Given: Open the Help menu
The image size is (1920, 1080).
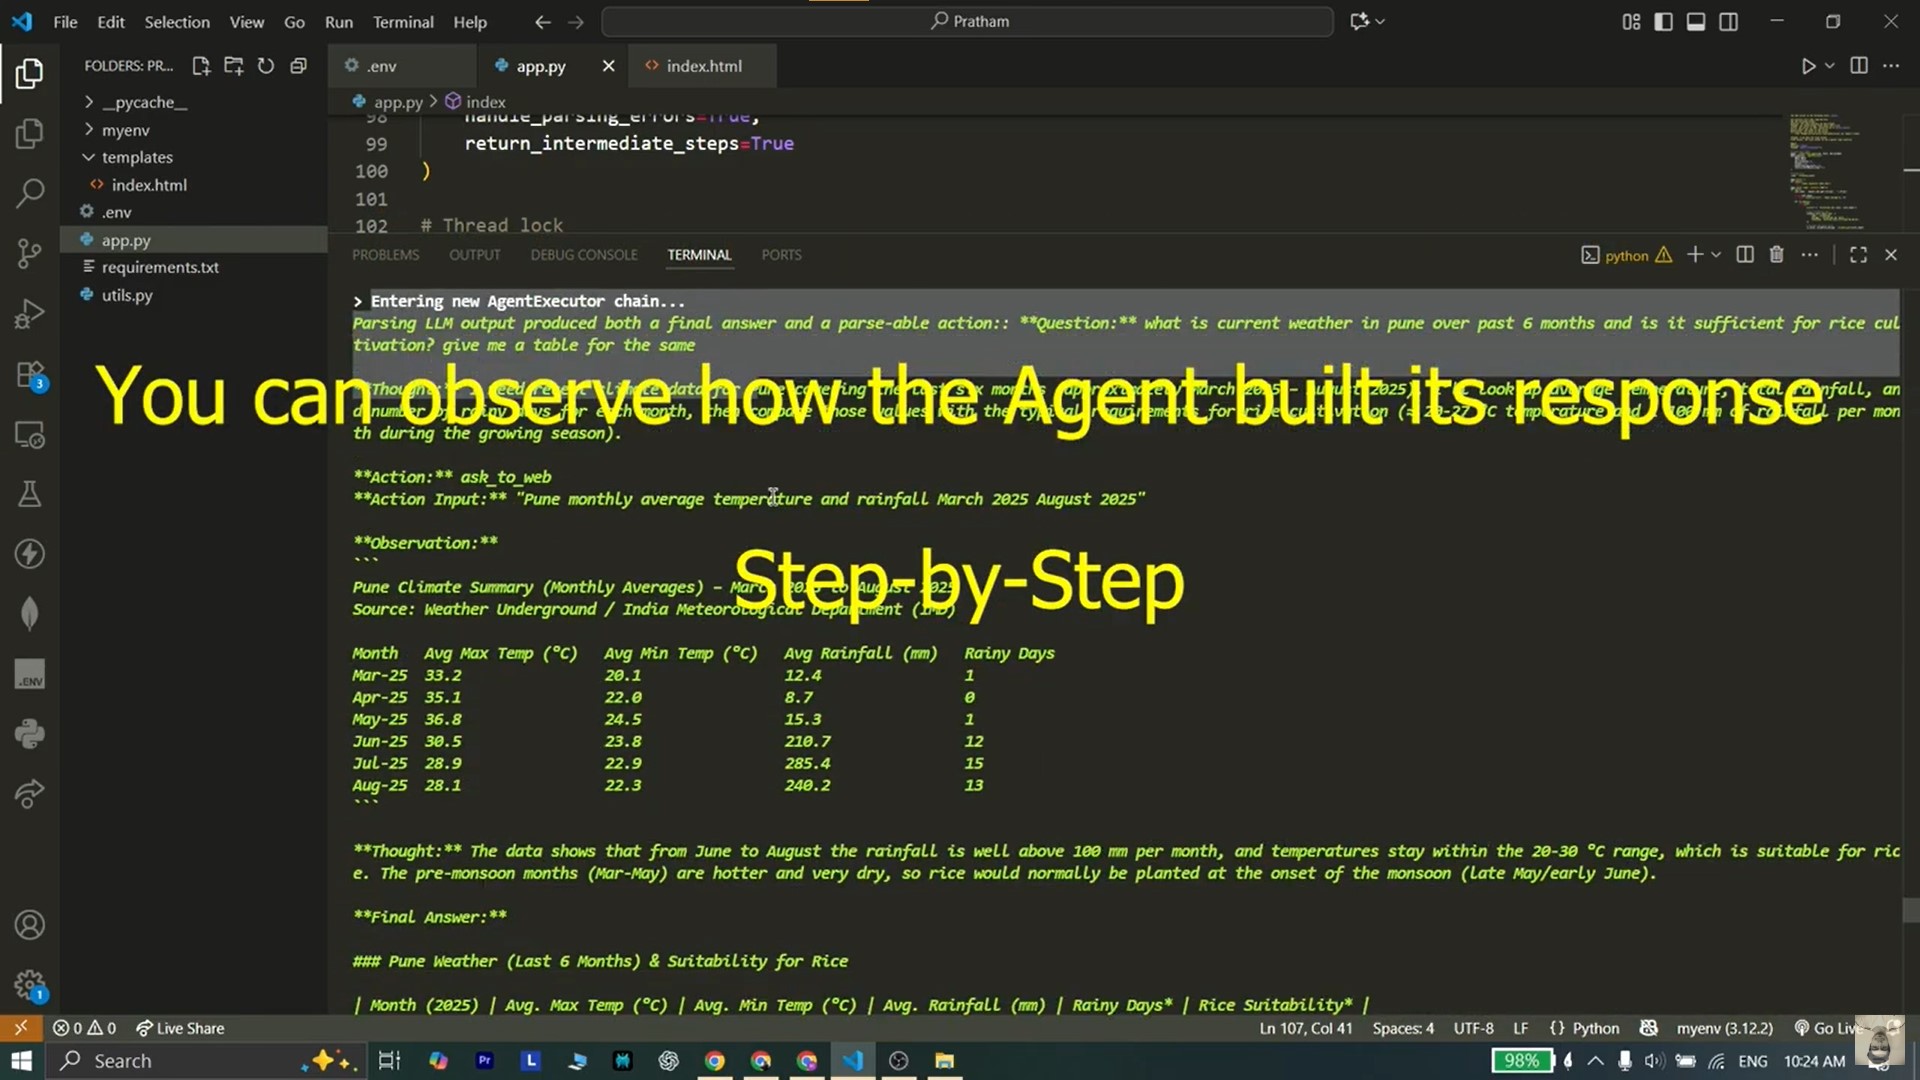Looking at the screenshot, I should [x=470, y=22].
